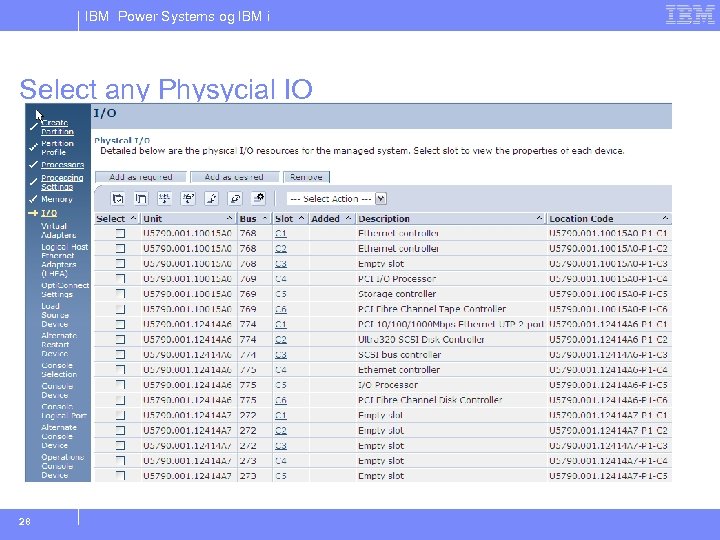Image resolution: width=720 pixels, height=540 pixels.
Task: Open slot C2 link for Ultra320 SCSI Controller
Action: pyautogui.click(x=281, y=339)
